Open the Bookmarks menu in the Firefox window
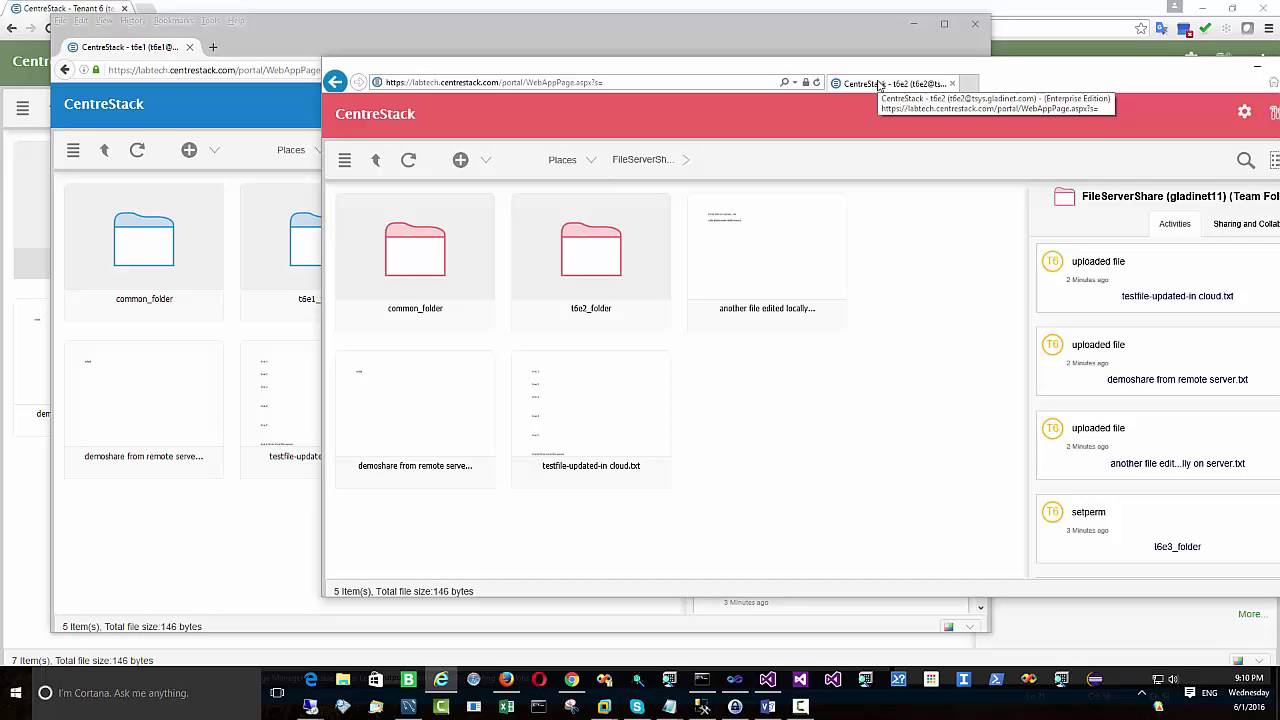Viewport: 1280px width, 720px height. tap(173, 20)
